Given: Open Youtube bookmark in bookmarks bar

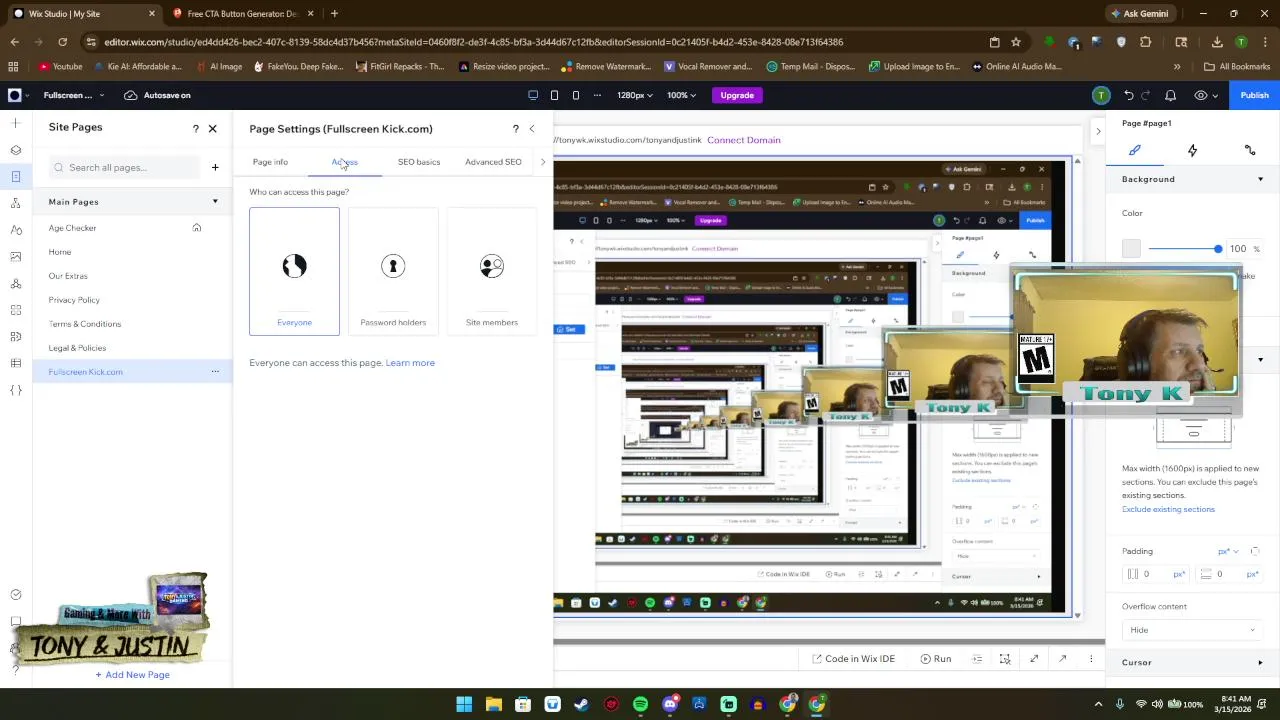Looking at the screenshot, I should click(x=60, y=67).
